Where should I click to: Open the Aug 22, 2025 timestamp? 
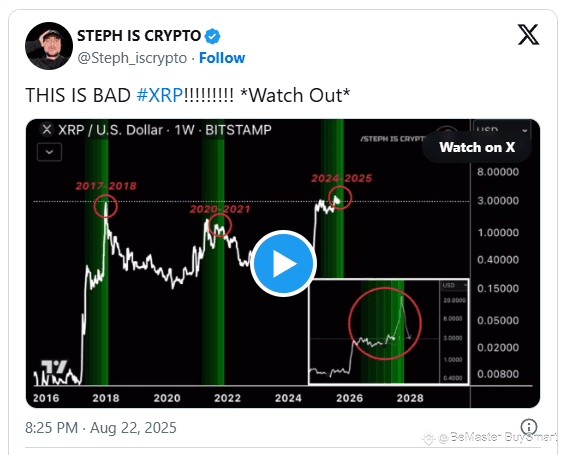pos(101,428)
